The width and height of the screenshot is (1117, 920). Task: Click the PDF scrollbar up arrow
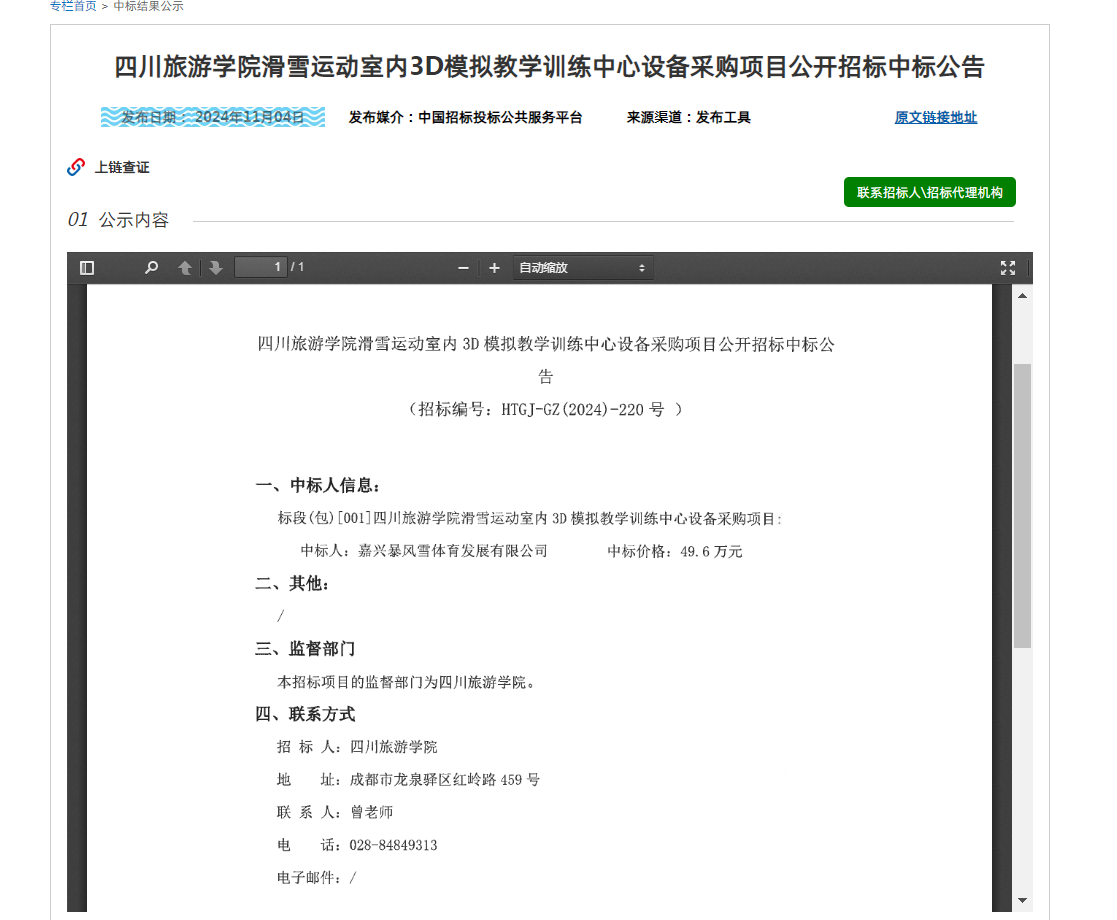1022,296
